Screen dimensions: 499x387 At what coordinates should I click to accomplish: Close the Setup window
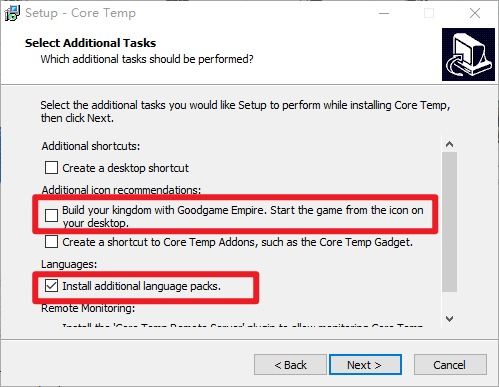(475, 13)
